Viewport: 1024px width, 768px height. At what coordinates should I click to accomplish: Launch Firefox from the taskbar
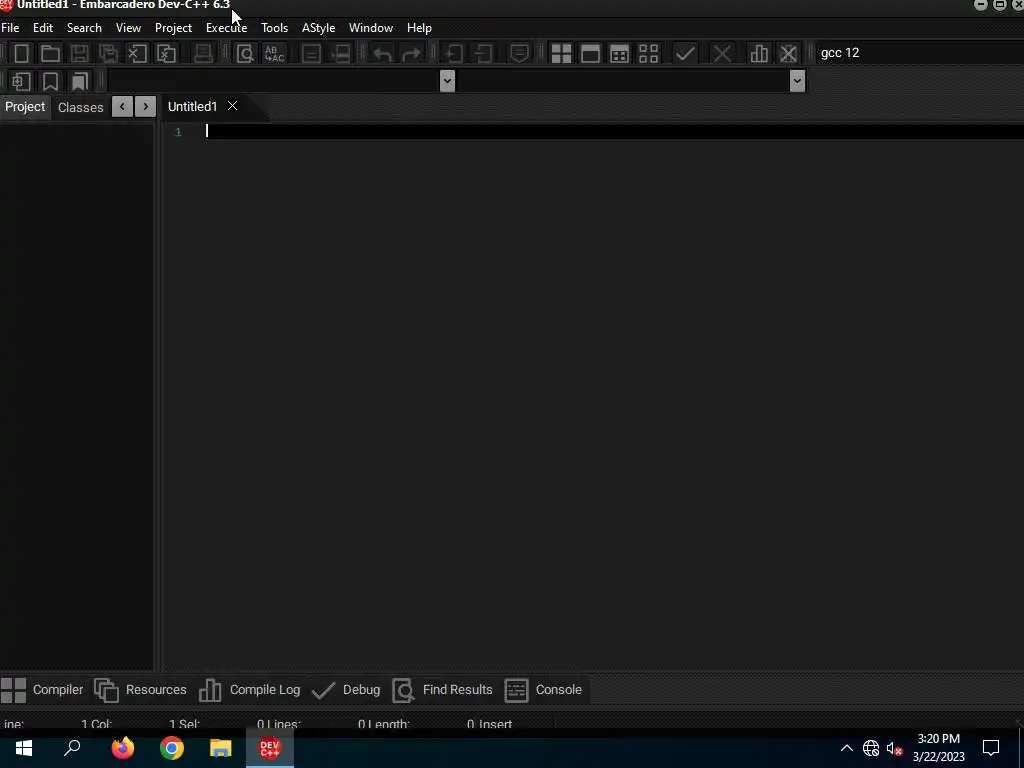point(122,748)
